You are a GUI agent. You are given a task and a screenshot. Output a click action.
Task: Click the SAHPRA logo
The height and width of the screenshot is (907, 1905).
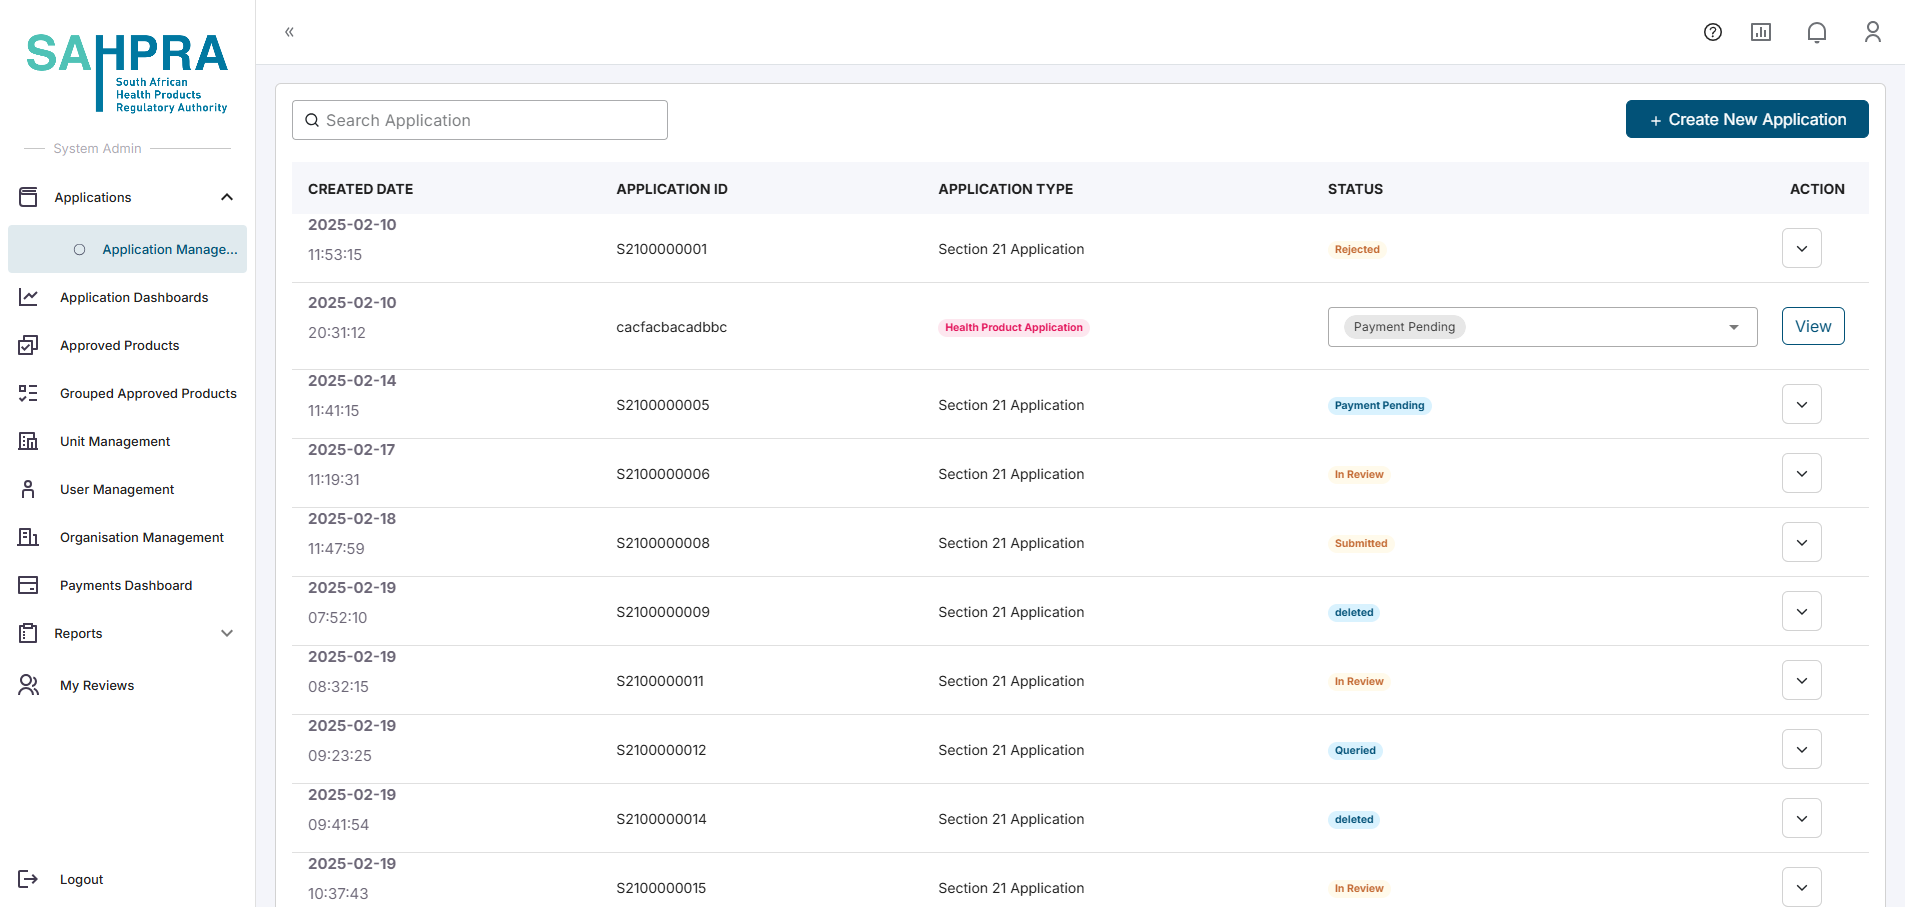click(127, 72)
